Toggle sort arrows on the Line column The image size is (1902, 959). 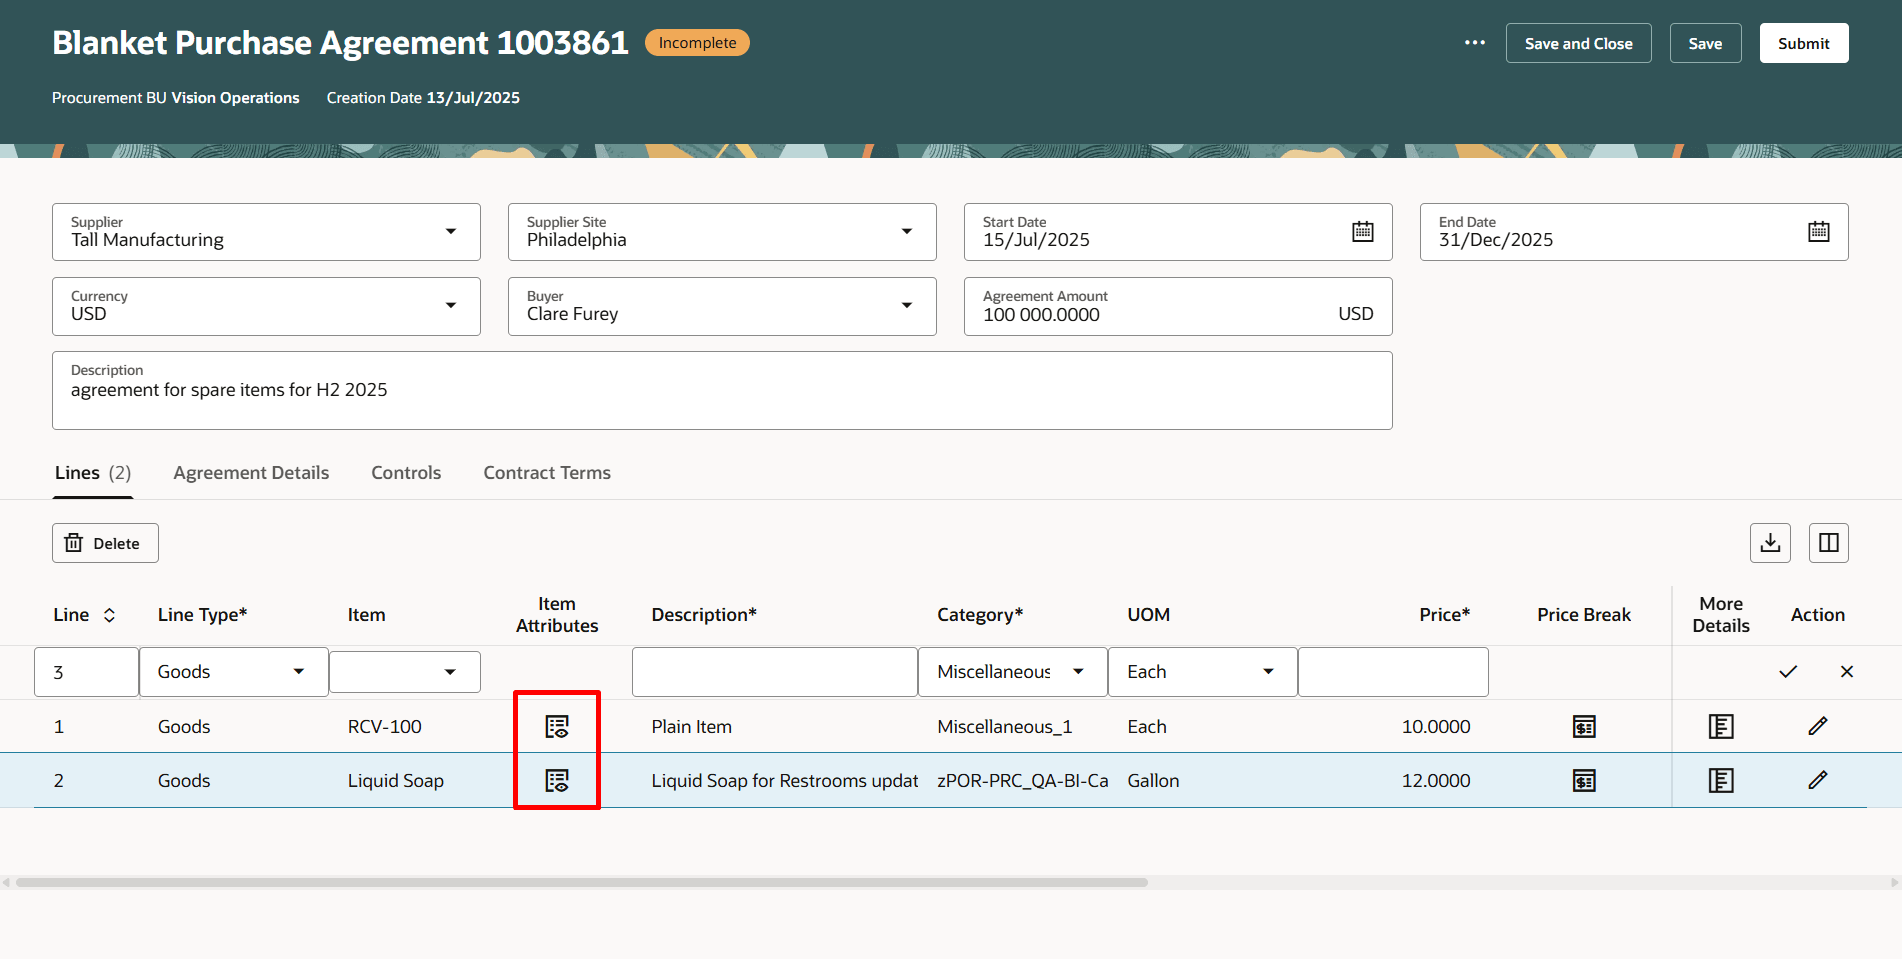coord(109,615)
